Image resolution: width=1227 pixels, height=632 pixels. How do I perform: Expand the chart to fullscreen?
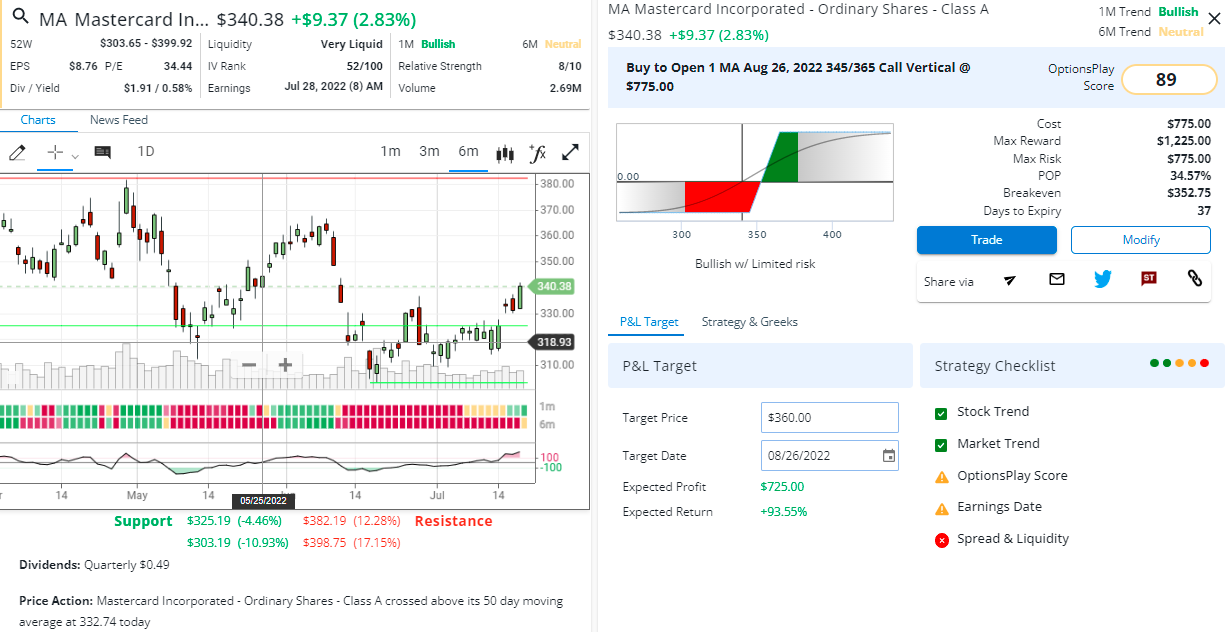[x=571, y=152]
